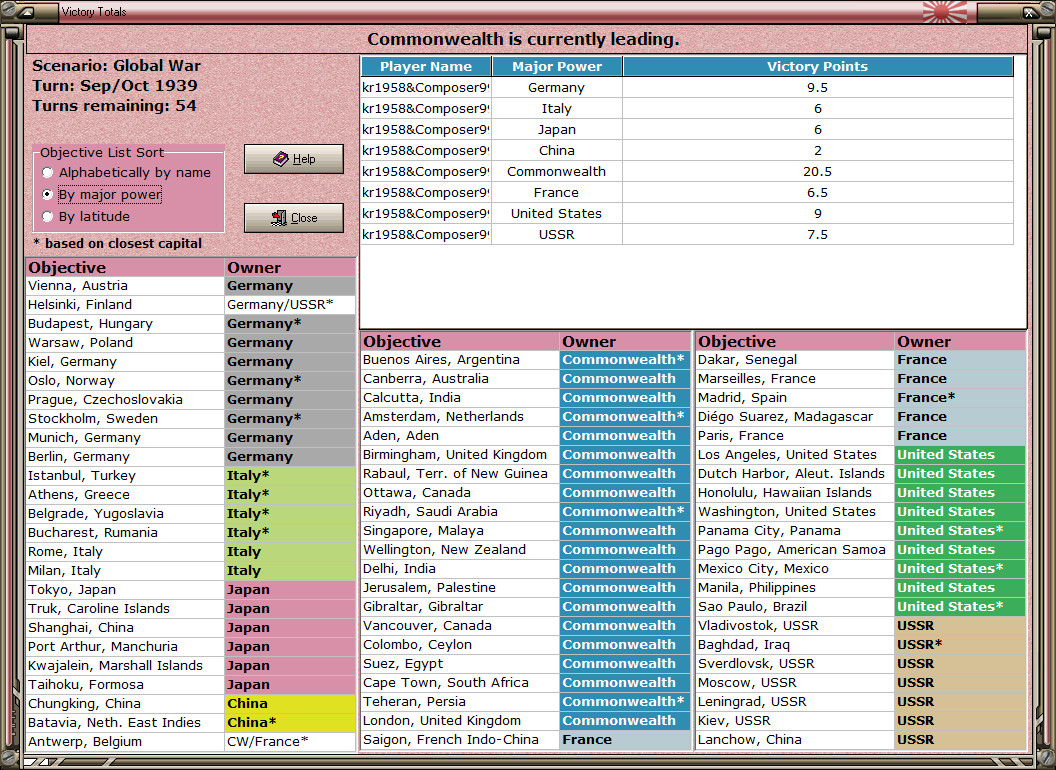The width and height of the screenshot is (1056, 770).
Task: Click the title bar close icon at top right
Action: 1030,11
